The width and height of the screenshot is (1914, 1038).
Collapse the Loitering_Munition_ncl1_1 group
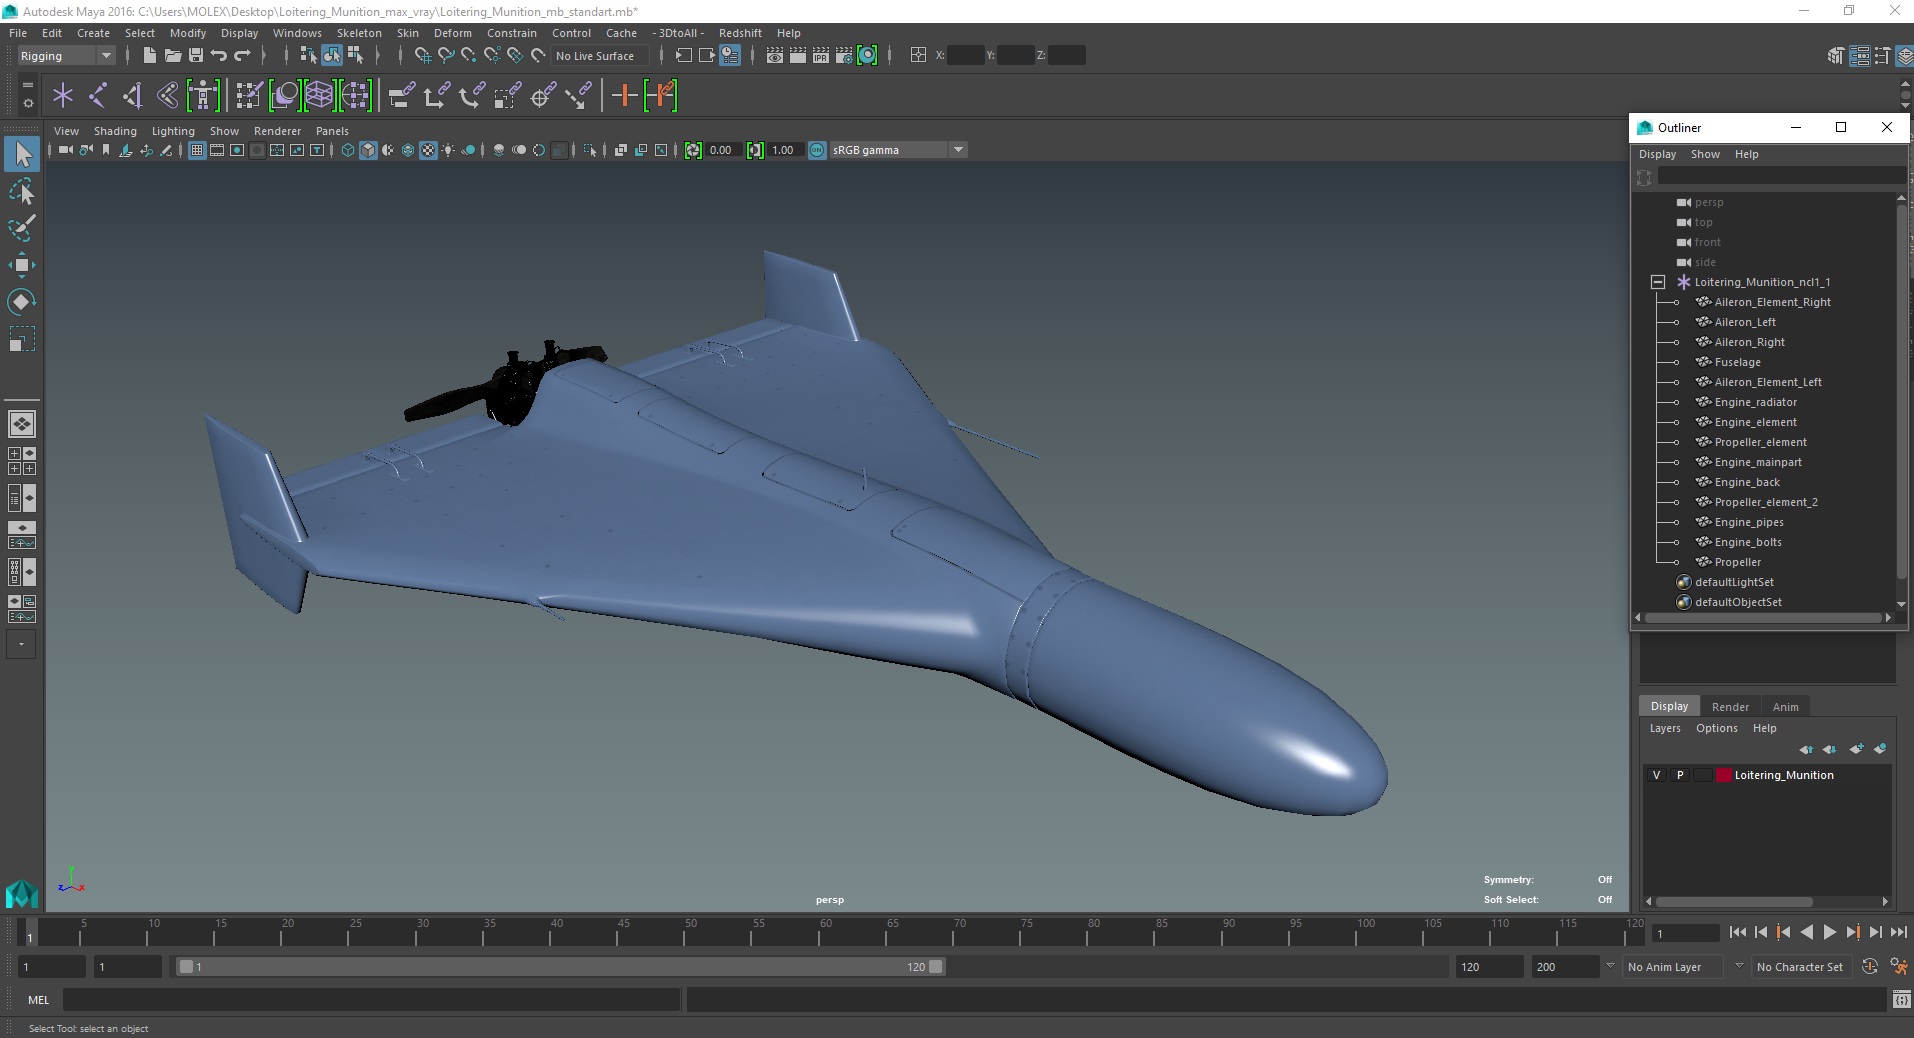click(x=1658, y=282)
